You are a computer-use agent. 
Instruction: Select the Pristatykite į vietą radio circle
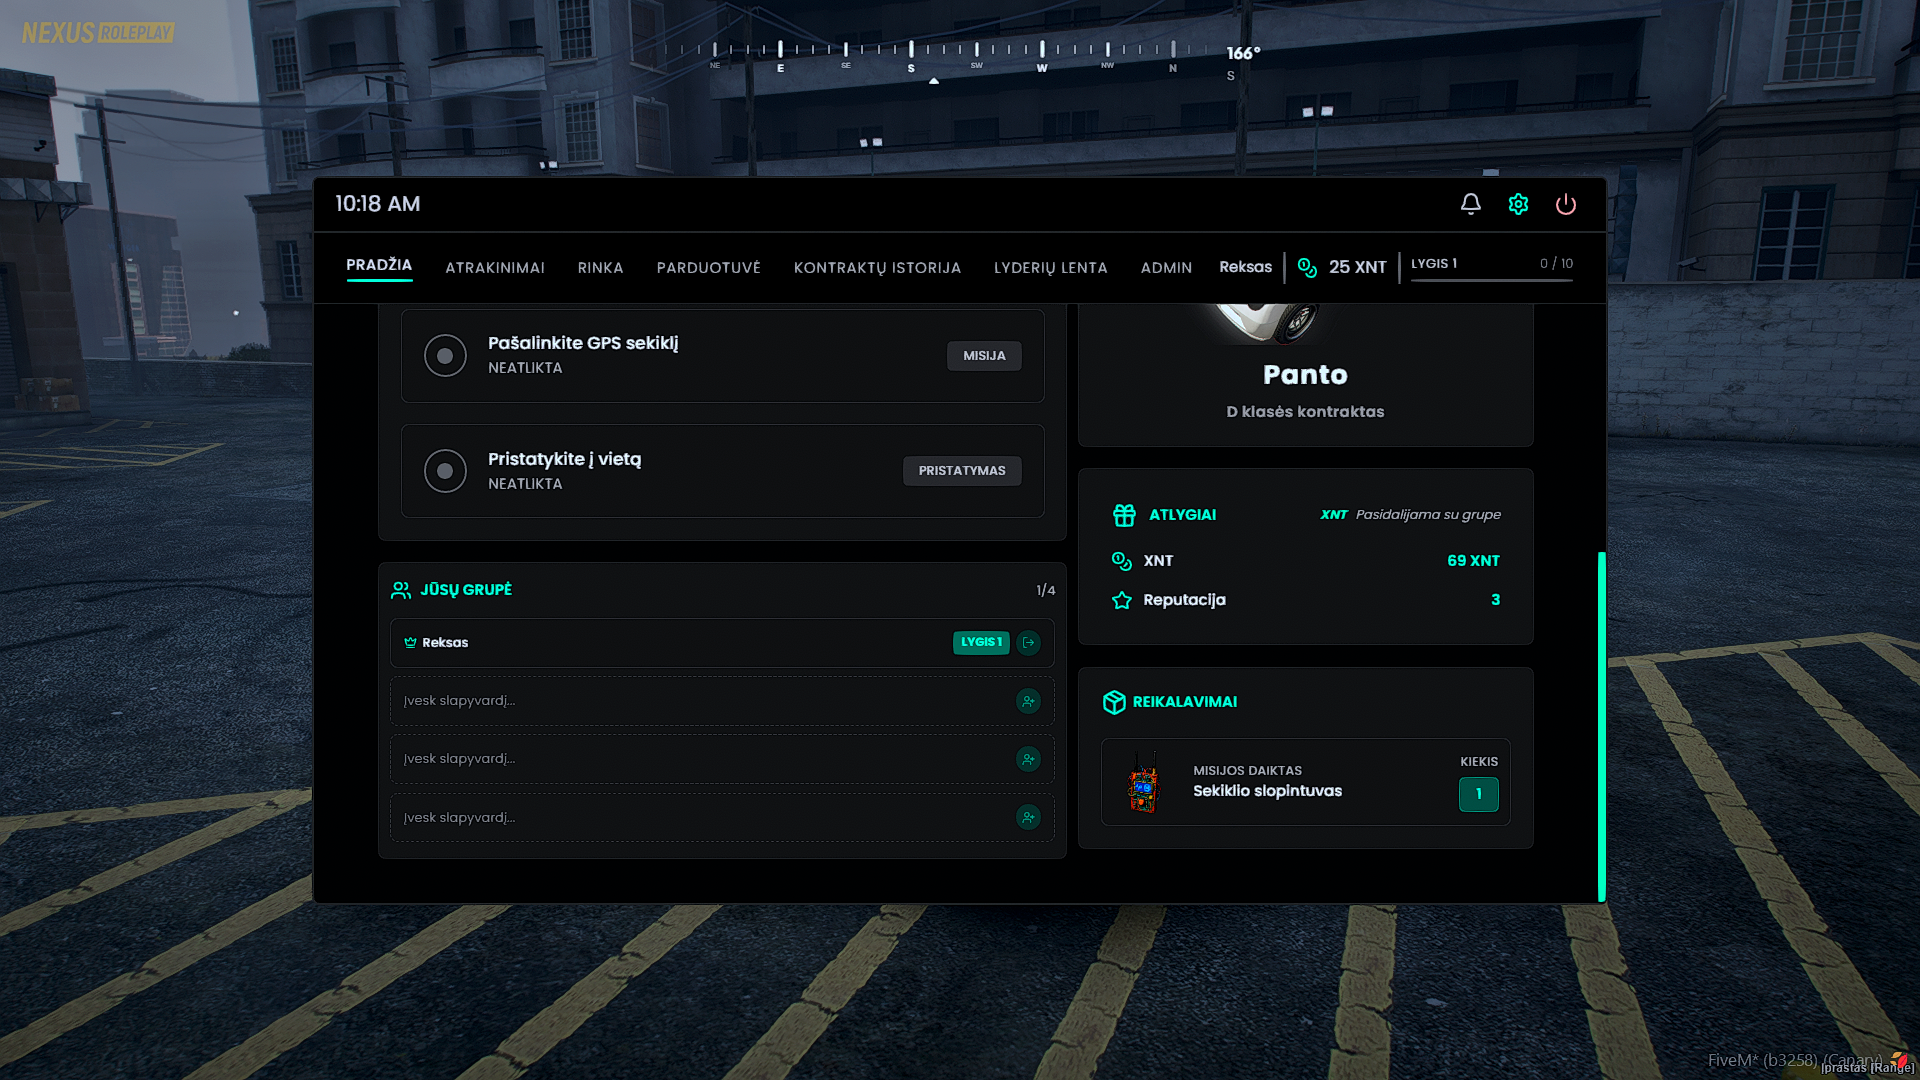[445, 471]
